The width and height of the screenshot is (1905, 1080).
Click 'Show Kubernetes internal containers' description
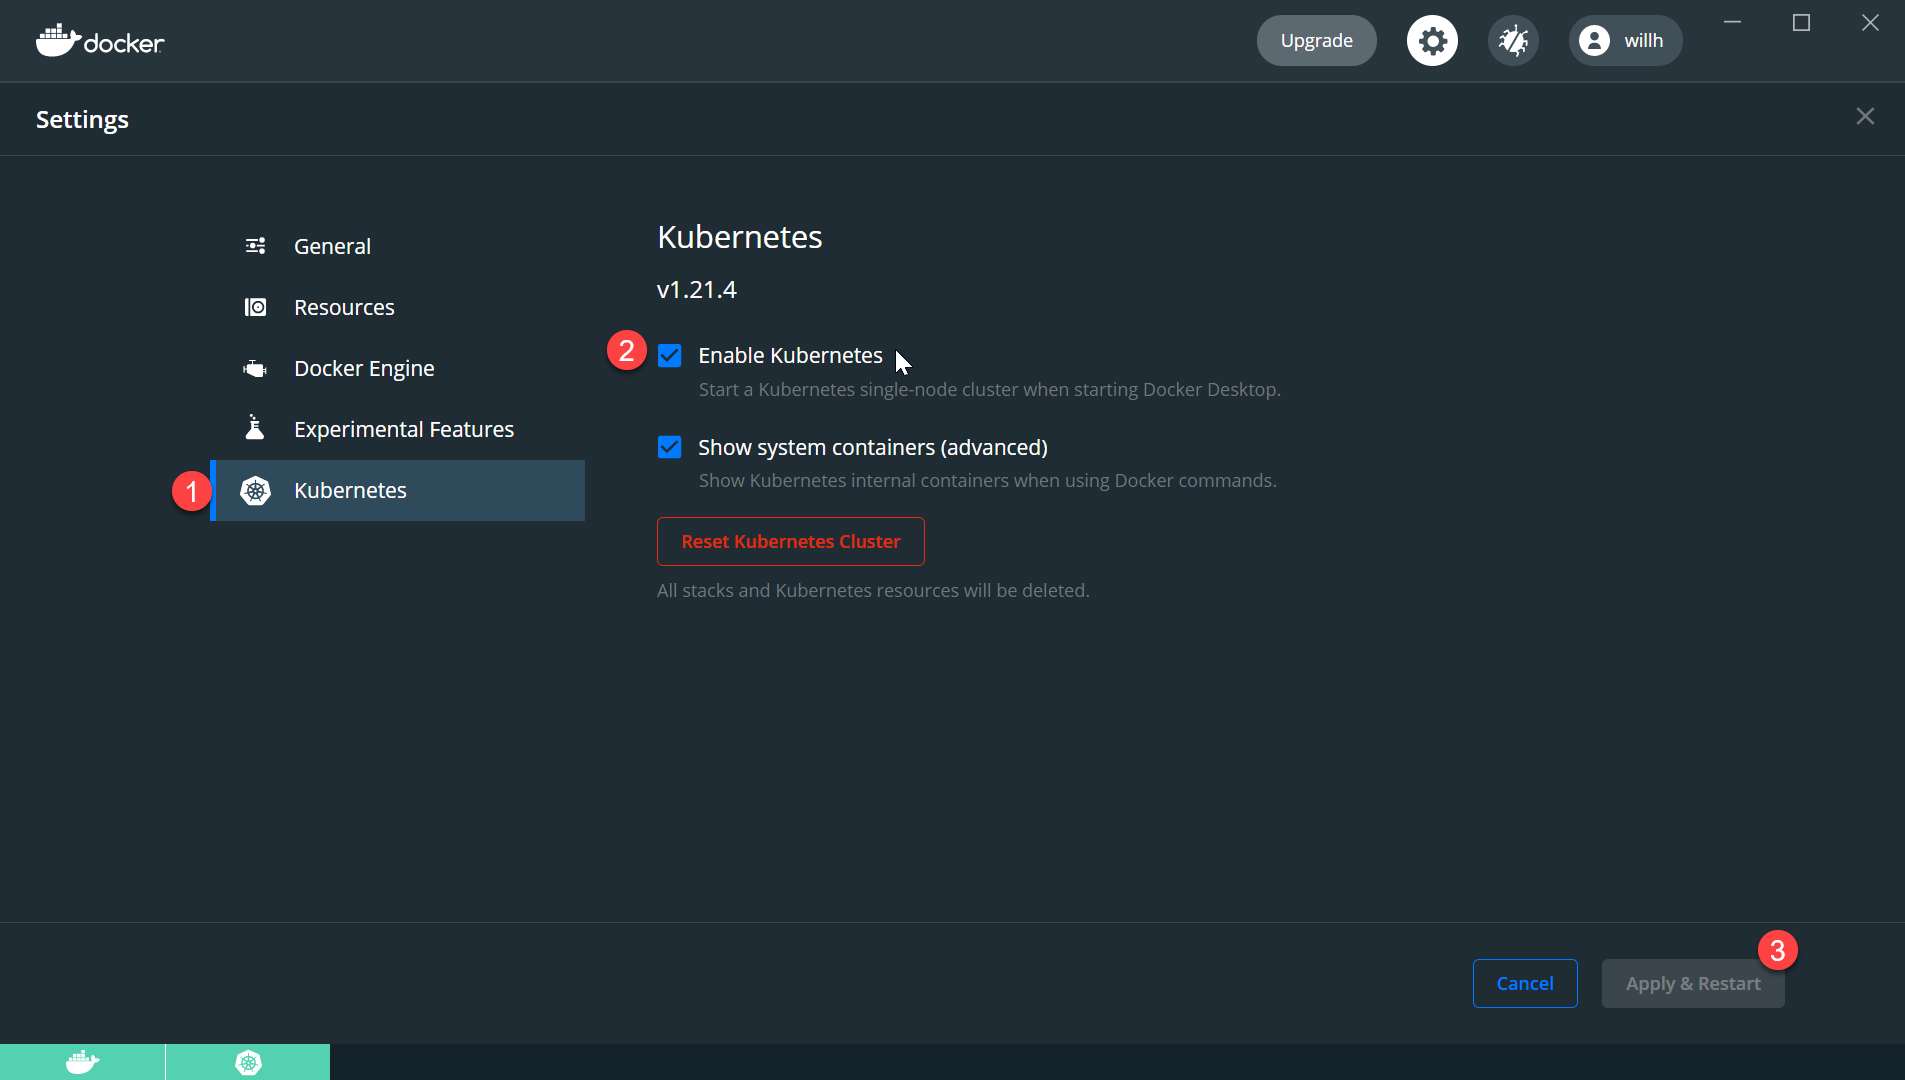987,481
